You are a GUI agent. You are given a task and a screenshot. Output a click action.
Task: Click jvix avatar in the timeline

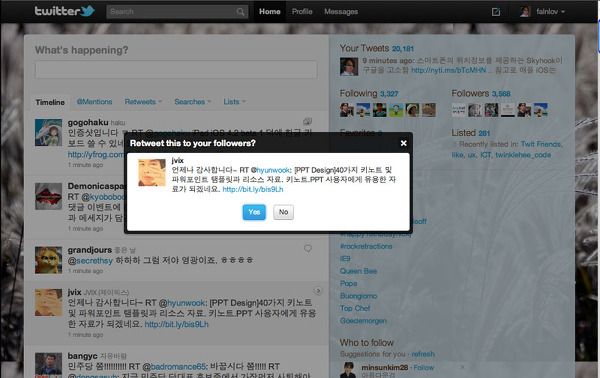click(48, 302)
